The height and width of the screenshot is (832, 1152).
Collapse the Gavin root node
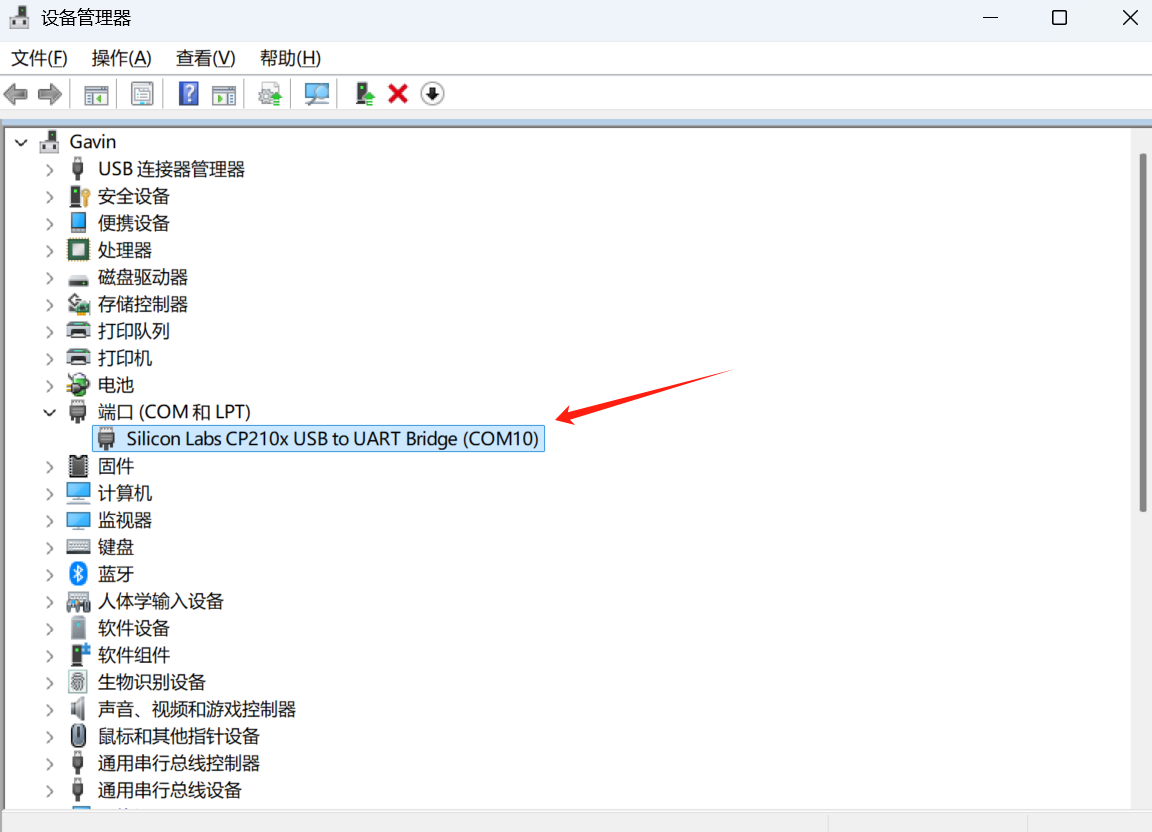tap(21, 143)
